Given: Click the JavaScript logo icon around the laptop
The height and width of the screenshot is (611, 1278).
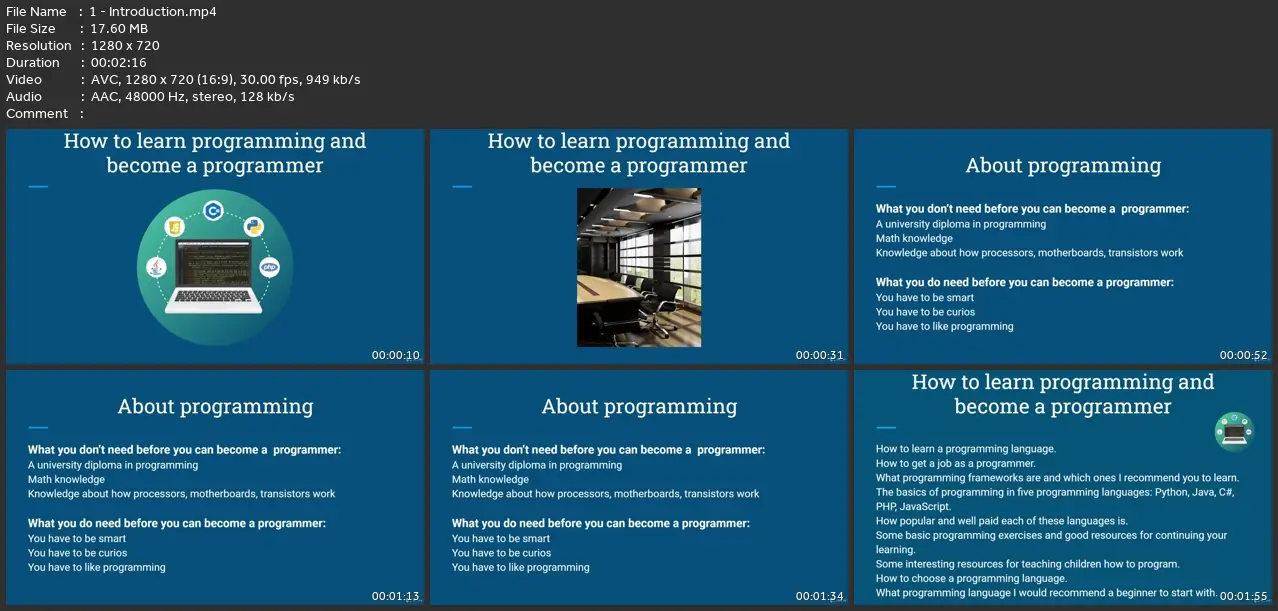Looking at the screenshot, I should pyautogui.click(x=174, y=227).
